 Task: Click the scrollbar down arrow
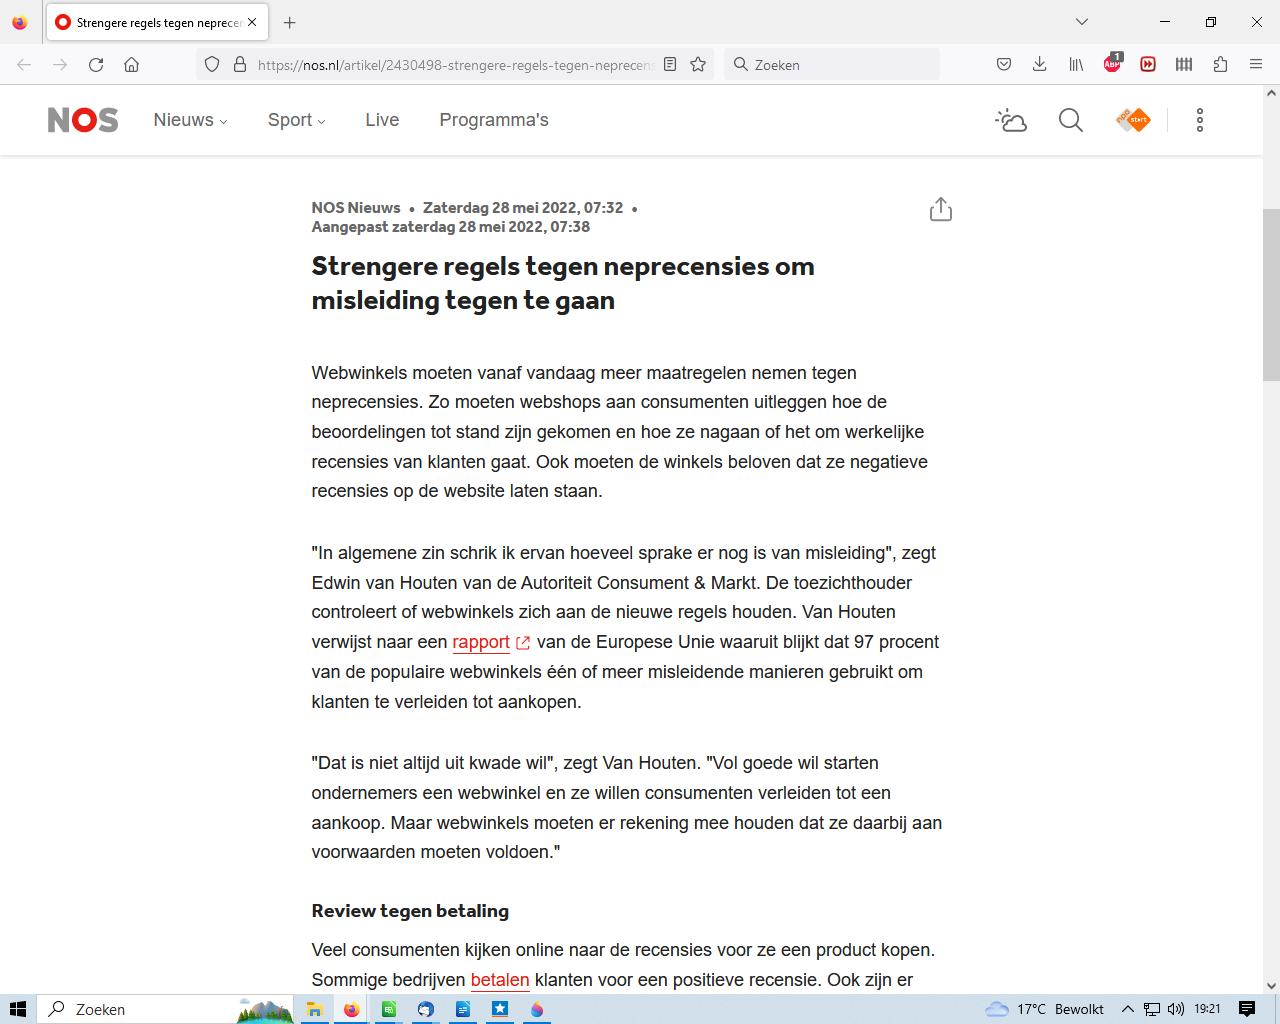1271,985
